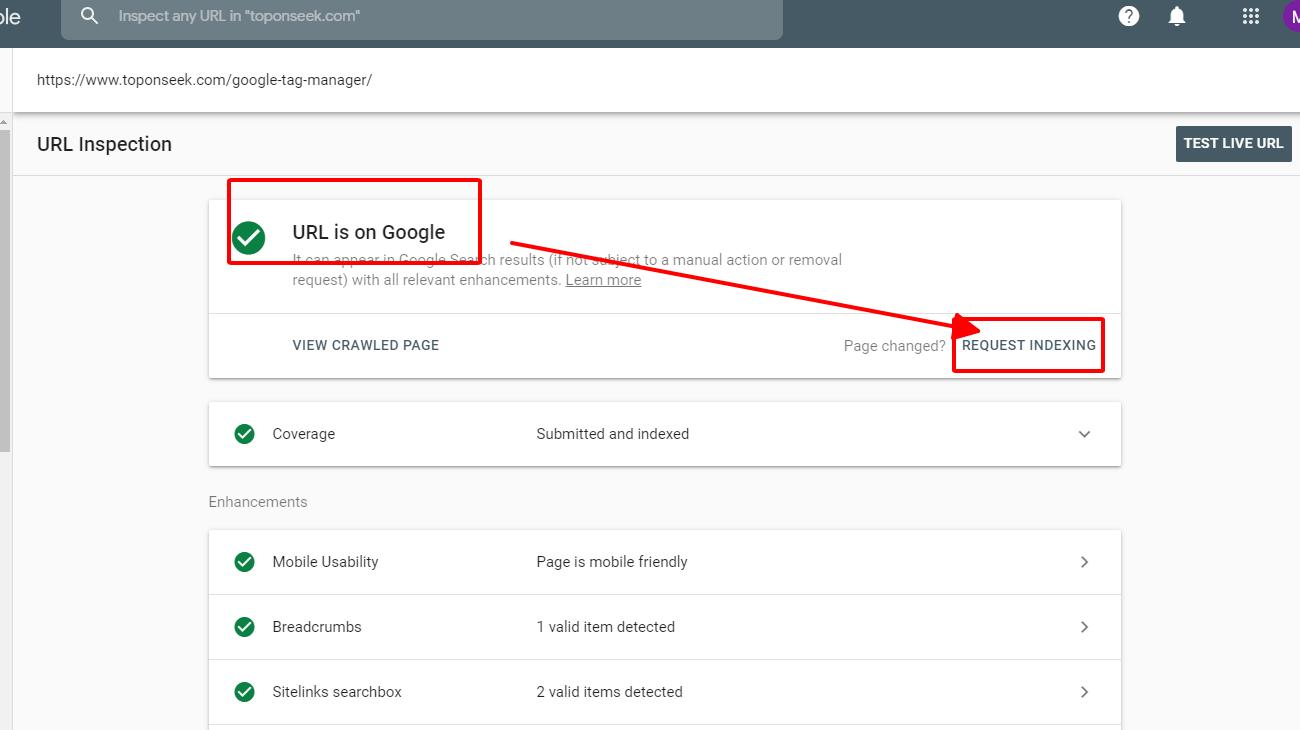The height and width of the screenshot is (730, 1300).
Task: Open the Help question mark icon
Action: (x=1129, y=16)
